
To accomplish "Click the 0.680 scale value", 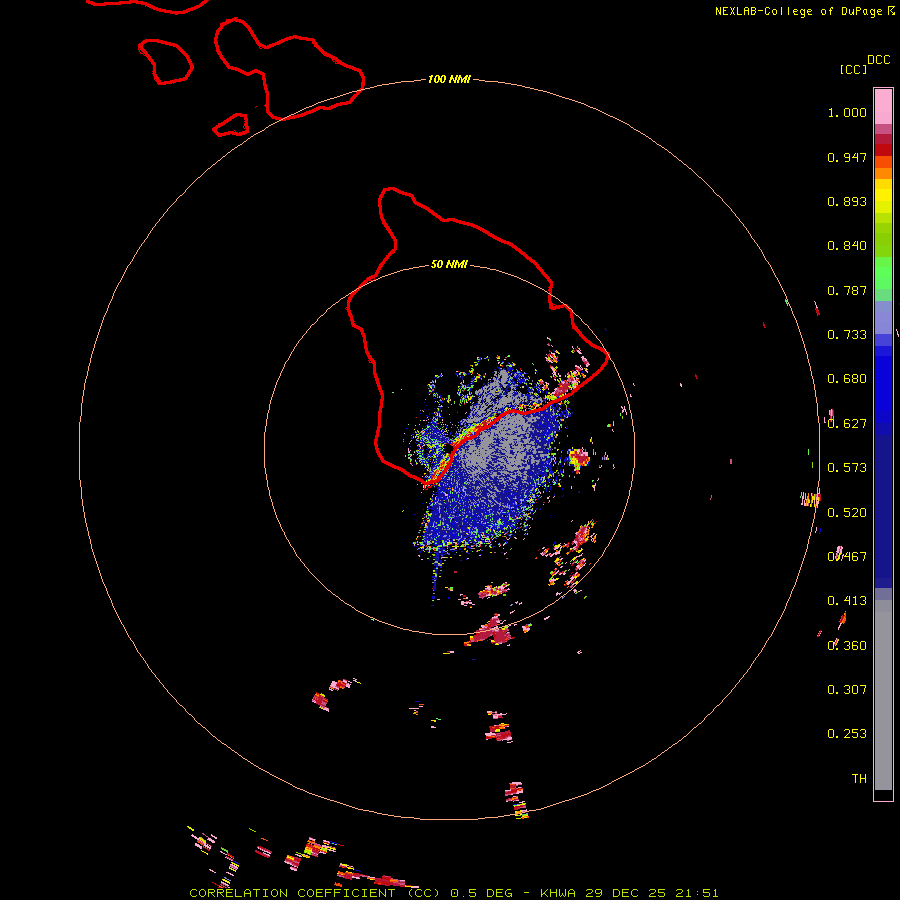I will tap(847, 379).
